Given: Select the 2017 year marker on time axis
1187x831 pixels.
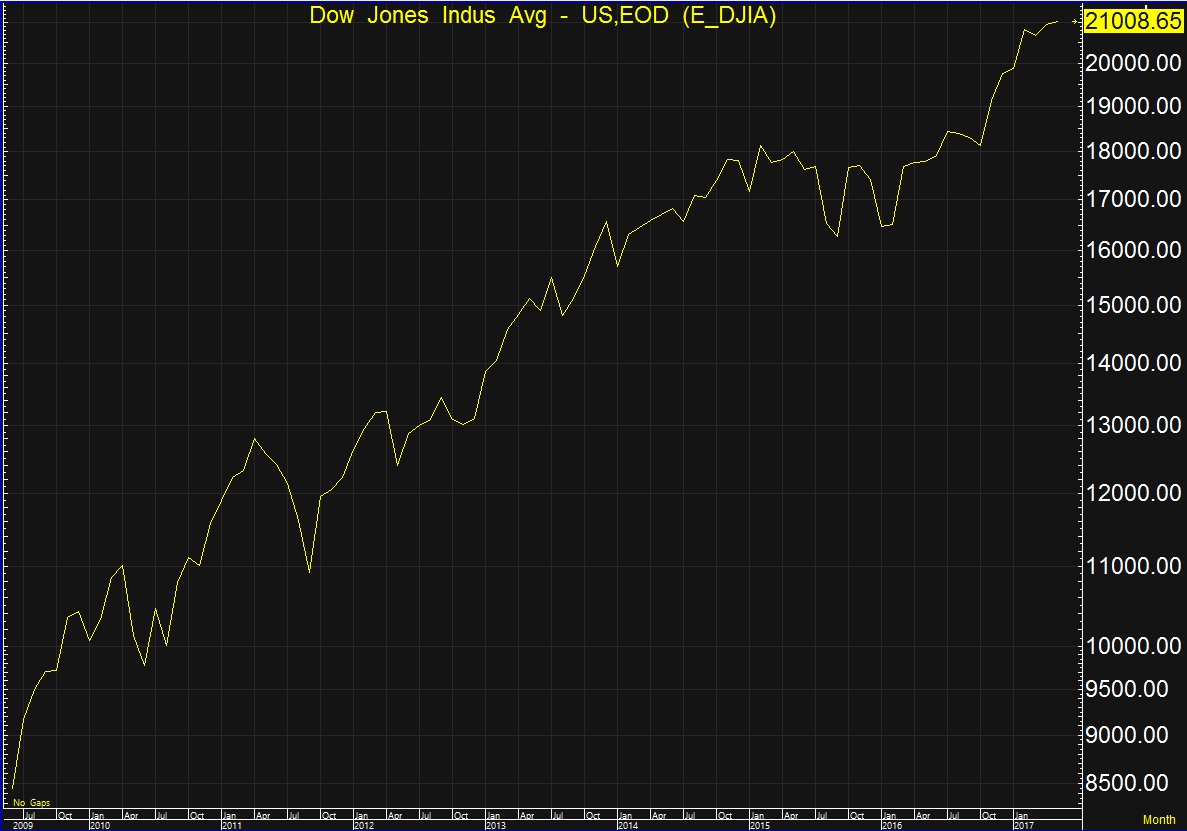Looking at the screenshot, I should [x=1024, y=826].
